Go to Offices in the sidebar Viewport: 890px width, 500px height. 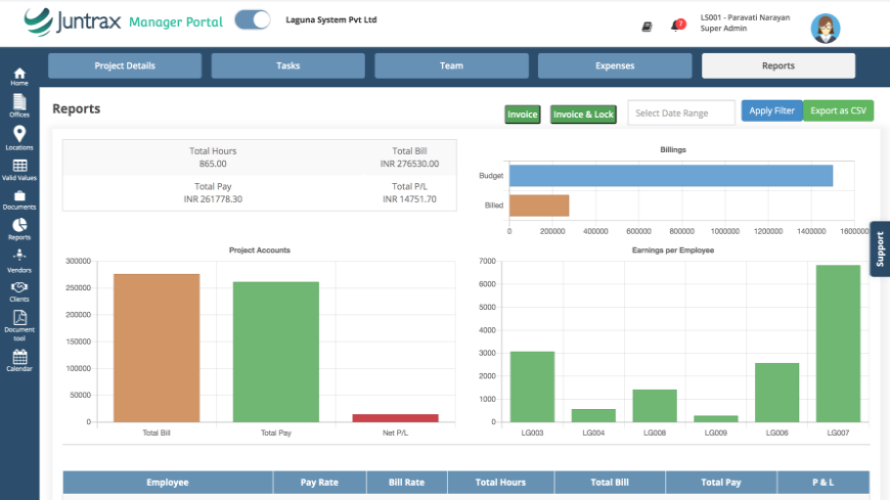pyautogui.click(x=19, y=106)
